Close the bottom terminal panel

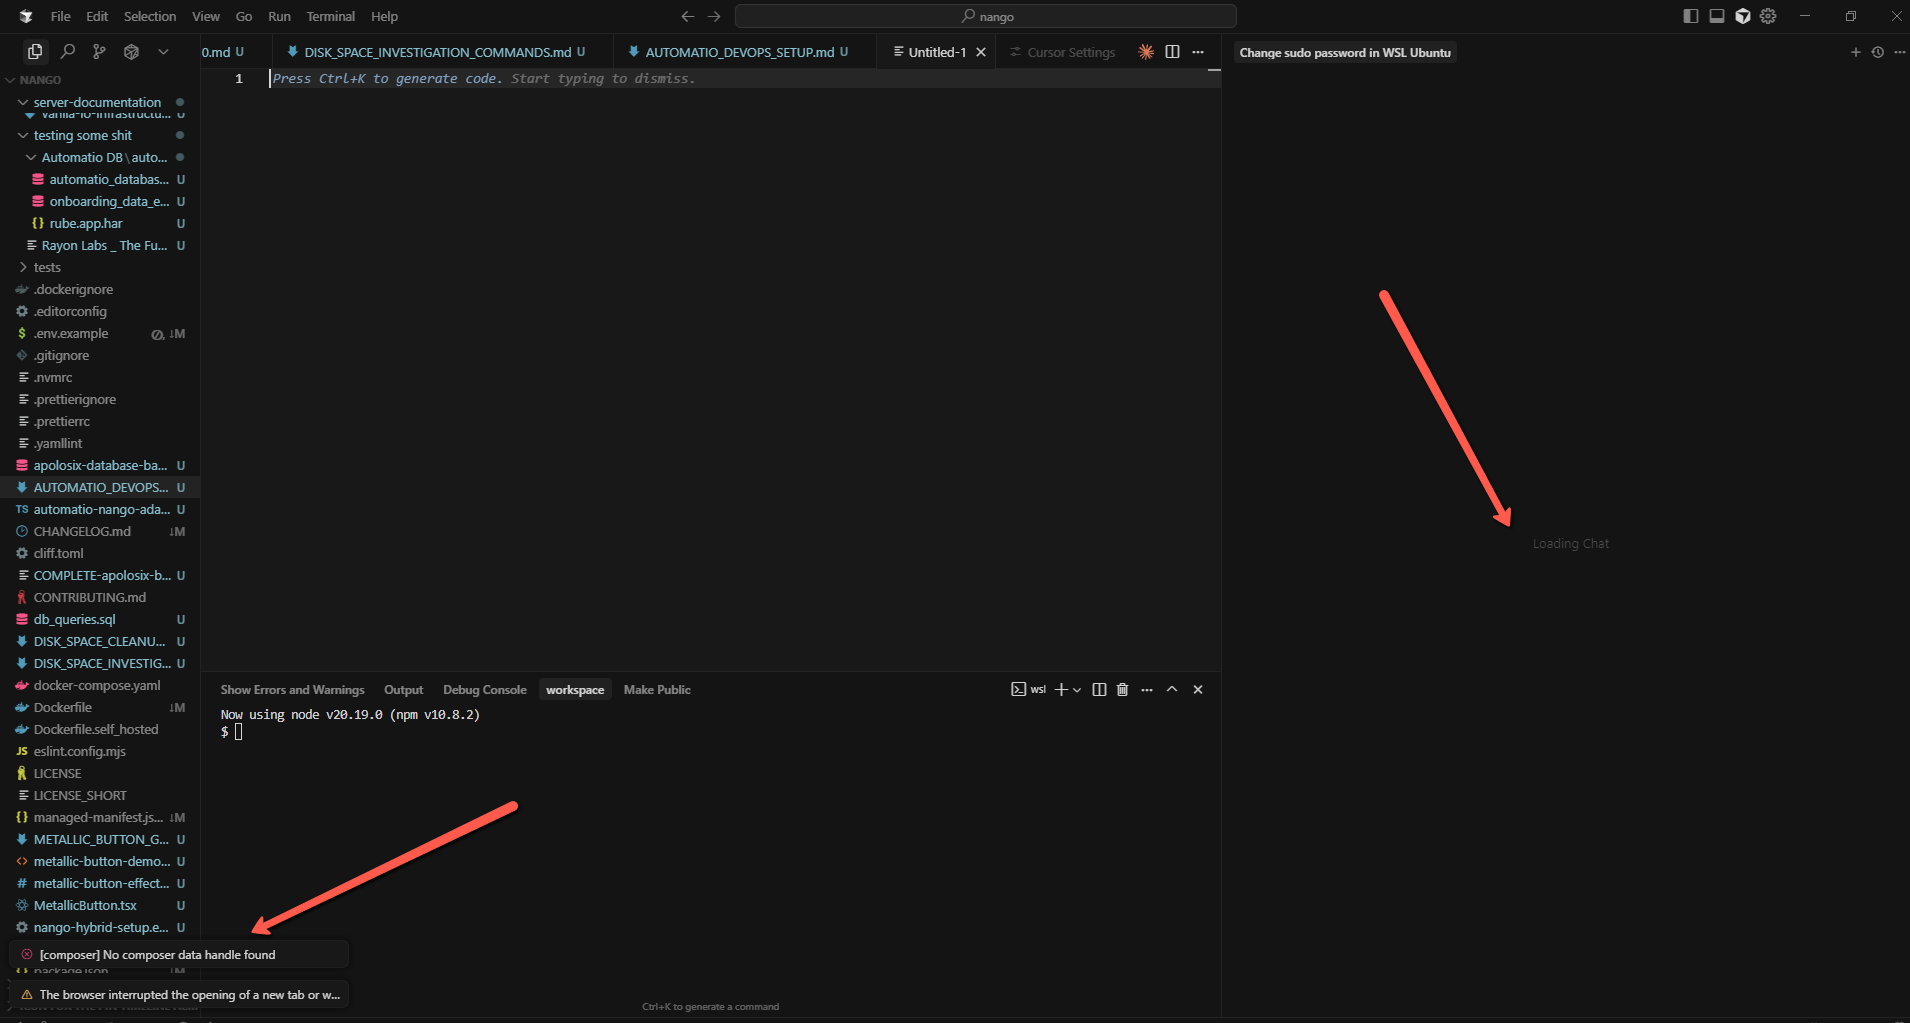coord(1198,690)
